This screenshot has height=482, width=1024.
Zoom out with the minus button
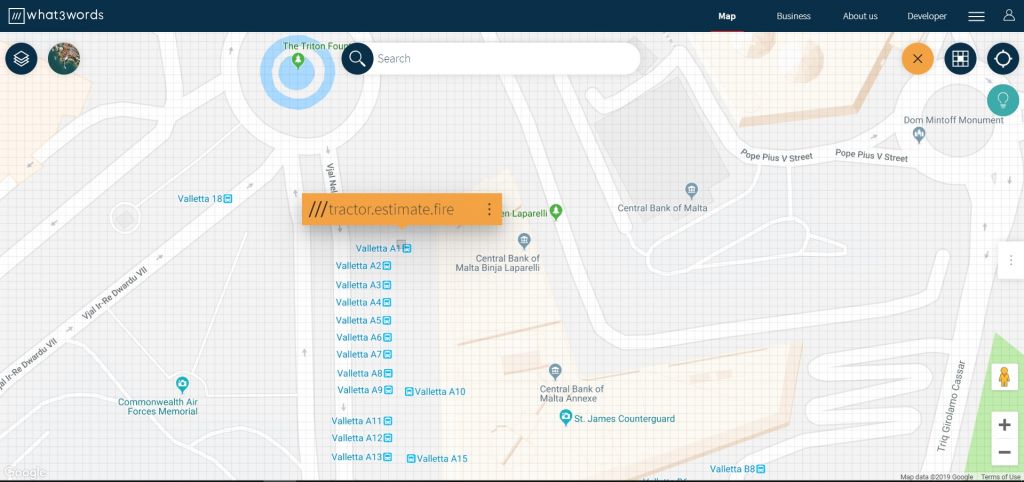click(x=1004, y=452)
